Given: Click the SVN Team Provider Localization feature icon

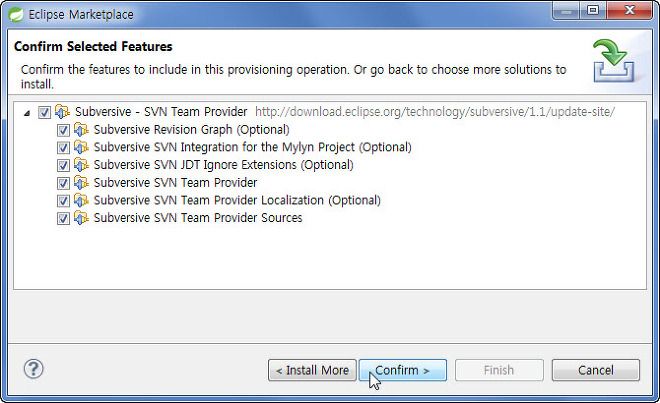Looking at the screenshot, I should (x=81, y=200).
